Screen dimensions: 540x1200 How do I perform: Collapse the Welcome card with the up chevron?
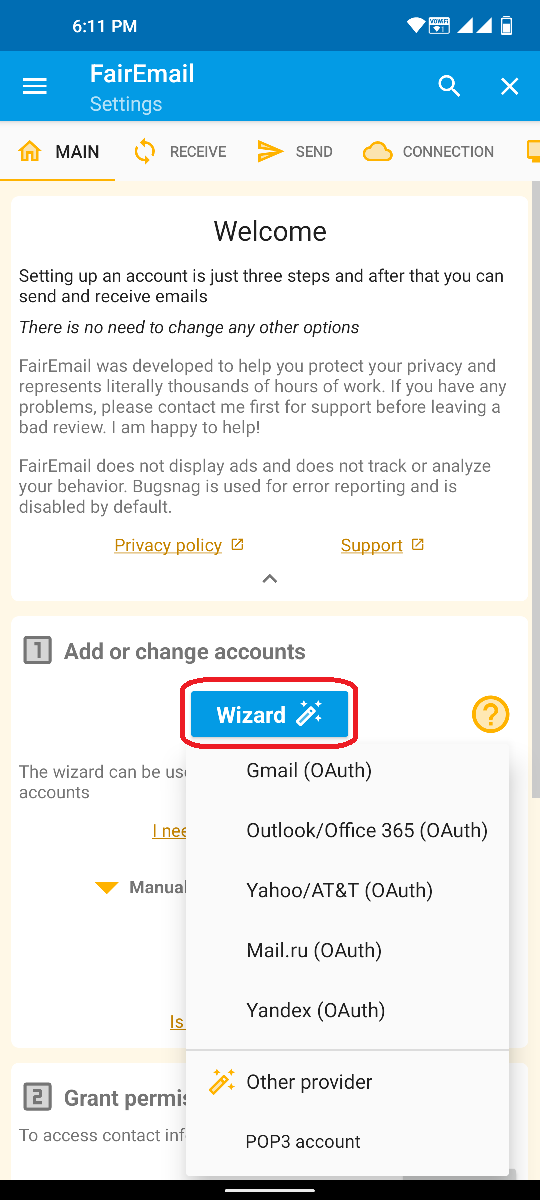click(x=269, y=579)
